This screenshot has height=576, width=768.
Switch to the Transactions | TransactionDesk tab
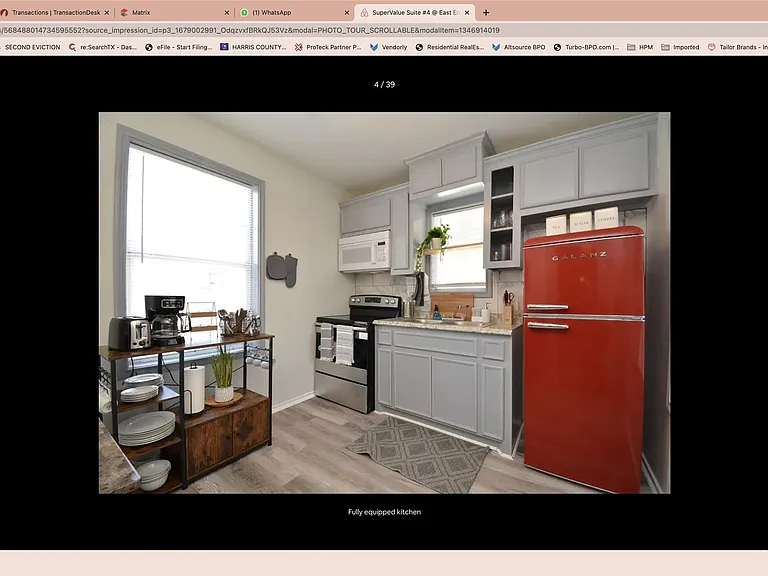click(55, 13)
